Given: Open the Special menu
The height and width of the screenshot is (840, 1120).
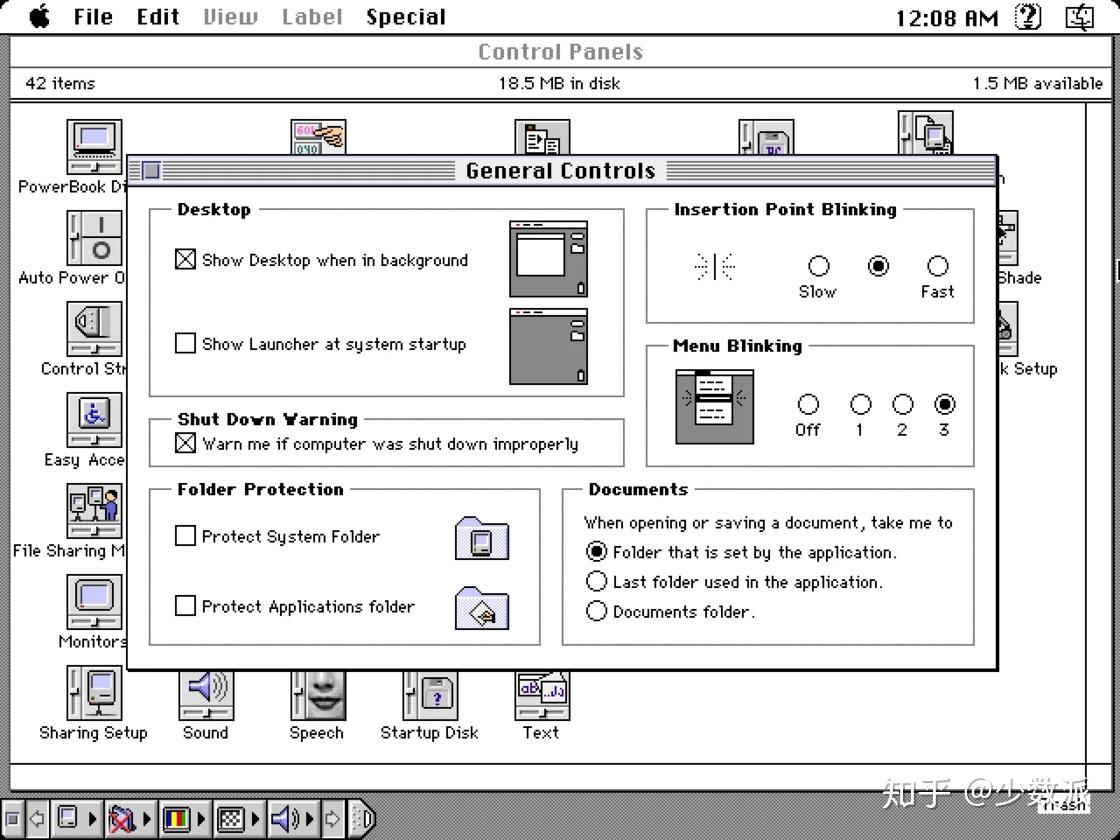Looking at the screenshot, I should tap(406, 16).
